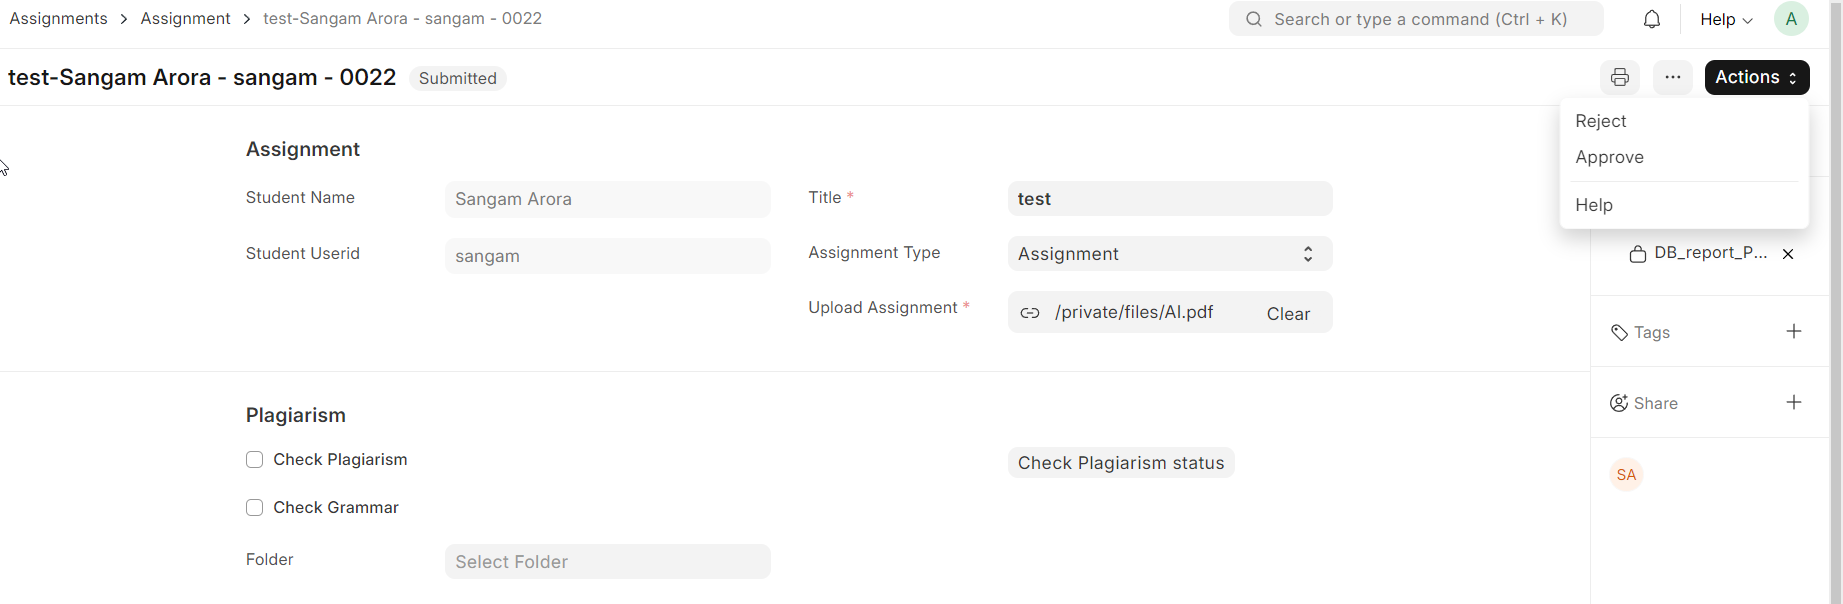This screenshot has width=1843, height=604.
Task: Toggle the Check Grammar checkbox
Action: pos(255,508)
